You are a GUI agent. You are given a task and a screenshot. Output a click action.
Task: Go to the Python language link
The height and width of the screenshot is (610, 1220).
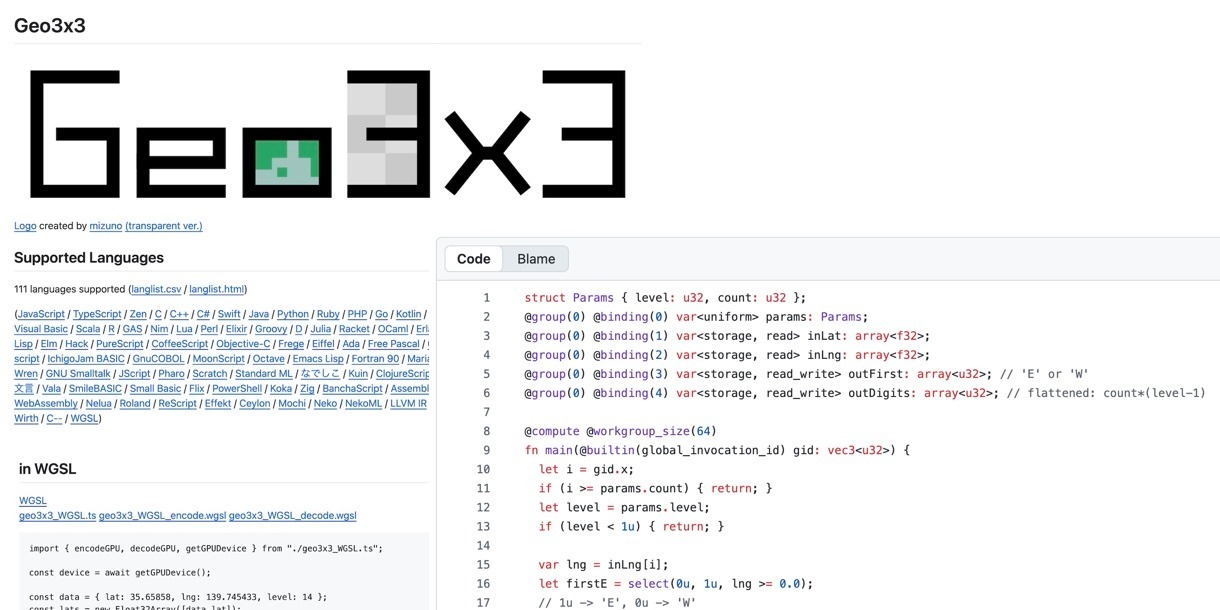click(293, 314)
